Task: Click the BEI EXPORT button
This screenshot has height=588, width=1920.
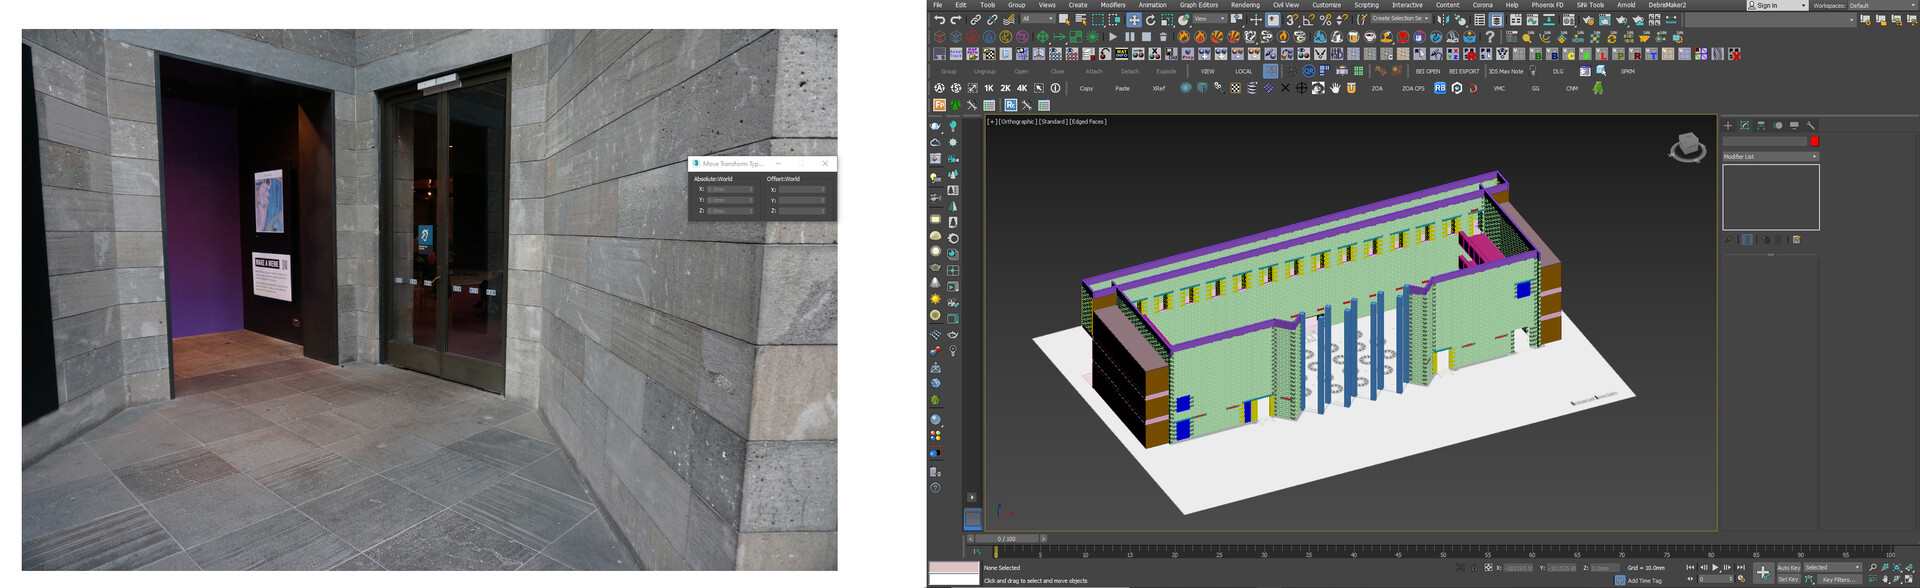Action: click(x=1463, y=72)
